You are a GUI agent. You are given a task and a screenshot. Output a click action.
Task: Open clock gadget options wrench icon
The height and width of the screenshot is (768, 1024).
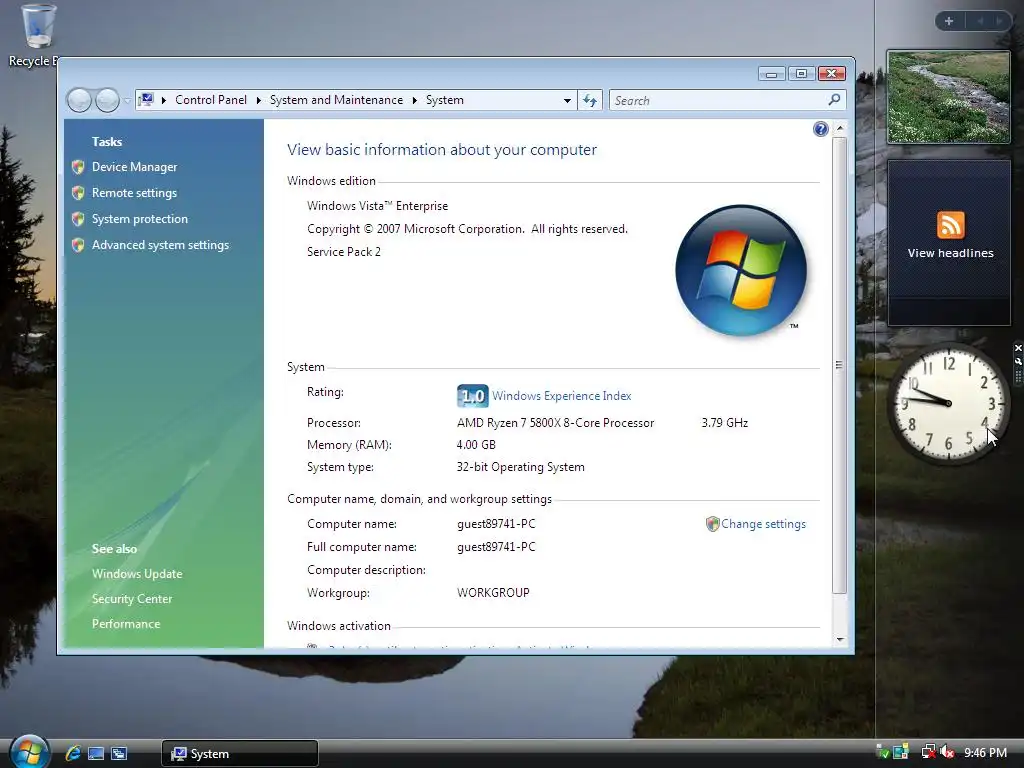[x=1018, y=361]
